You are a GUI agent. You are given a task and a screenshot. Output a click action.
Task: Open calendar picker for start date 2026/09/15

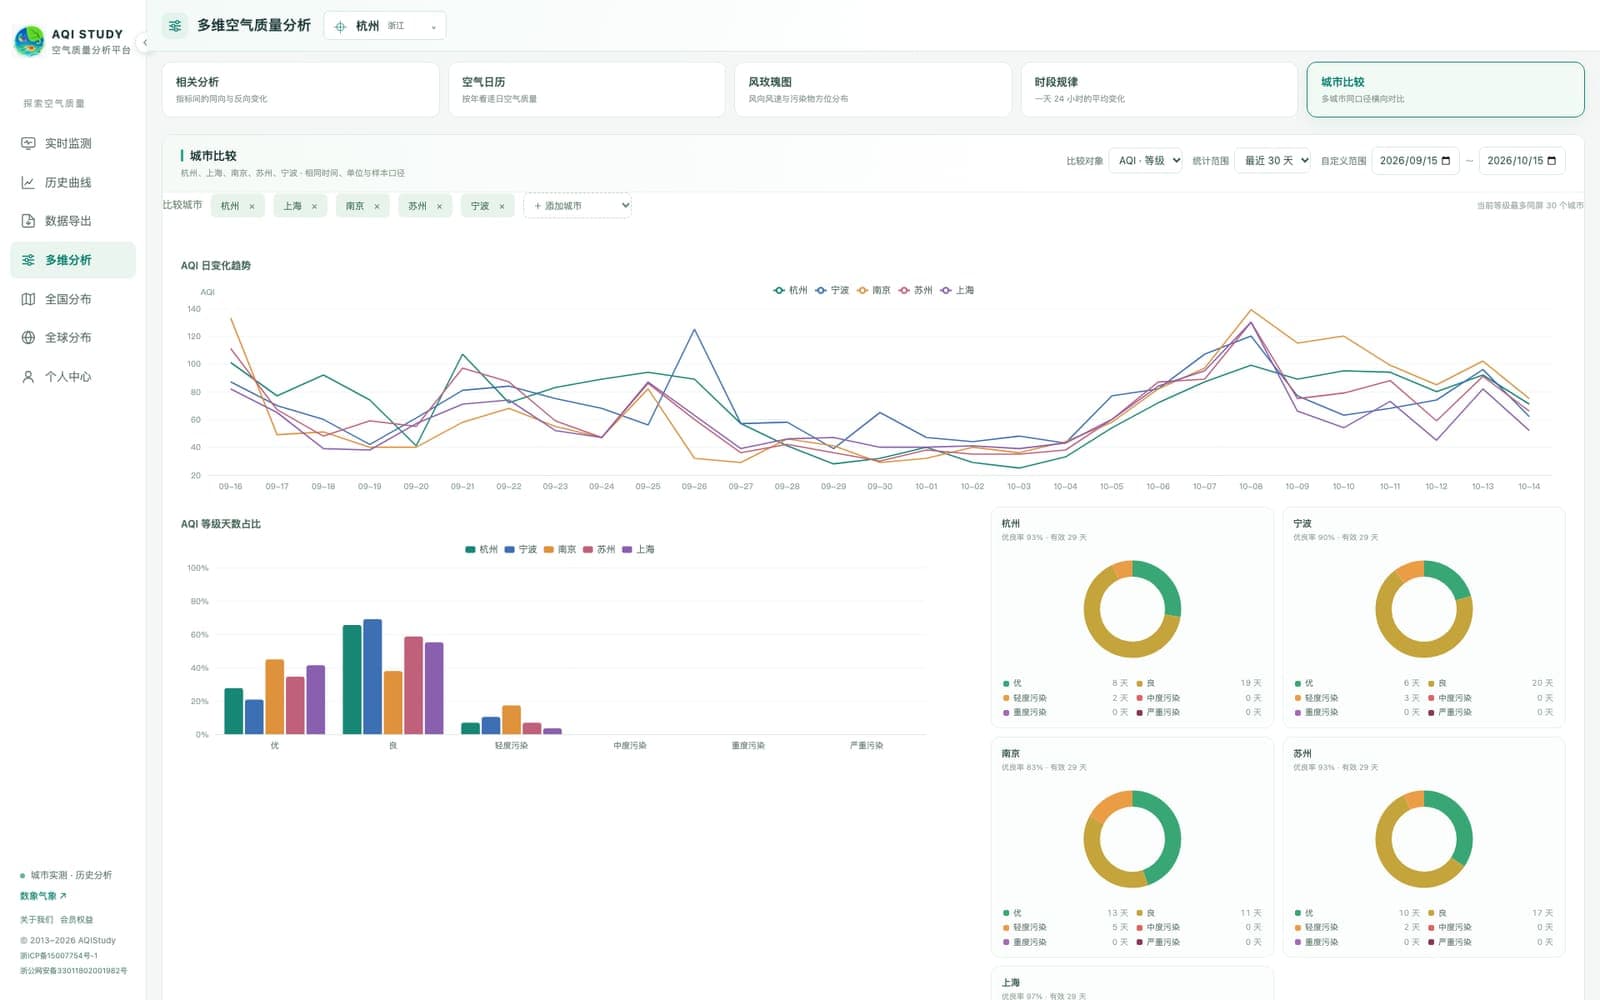(x=1446, y=161)
